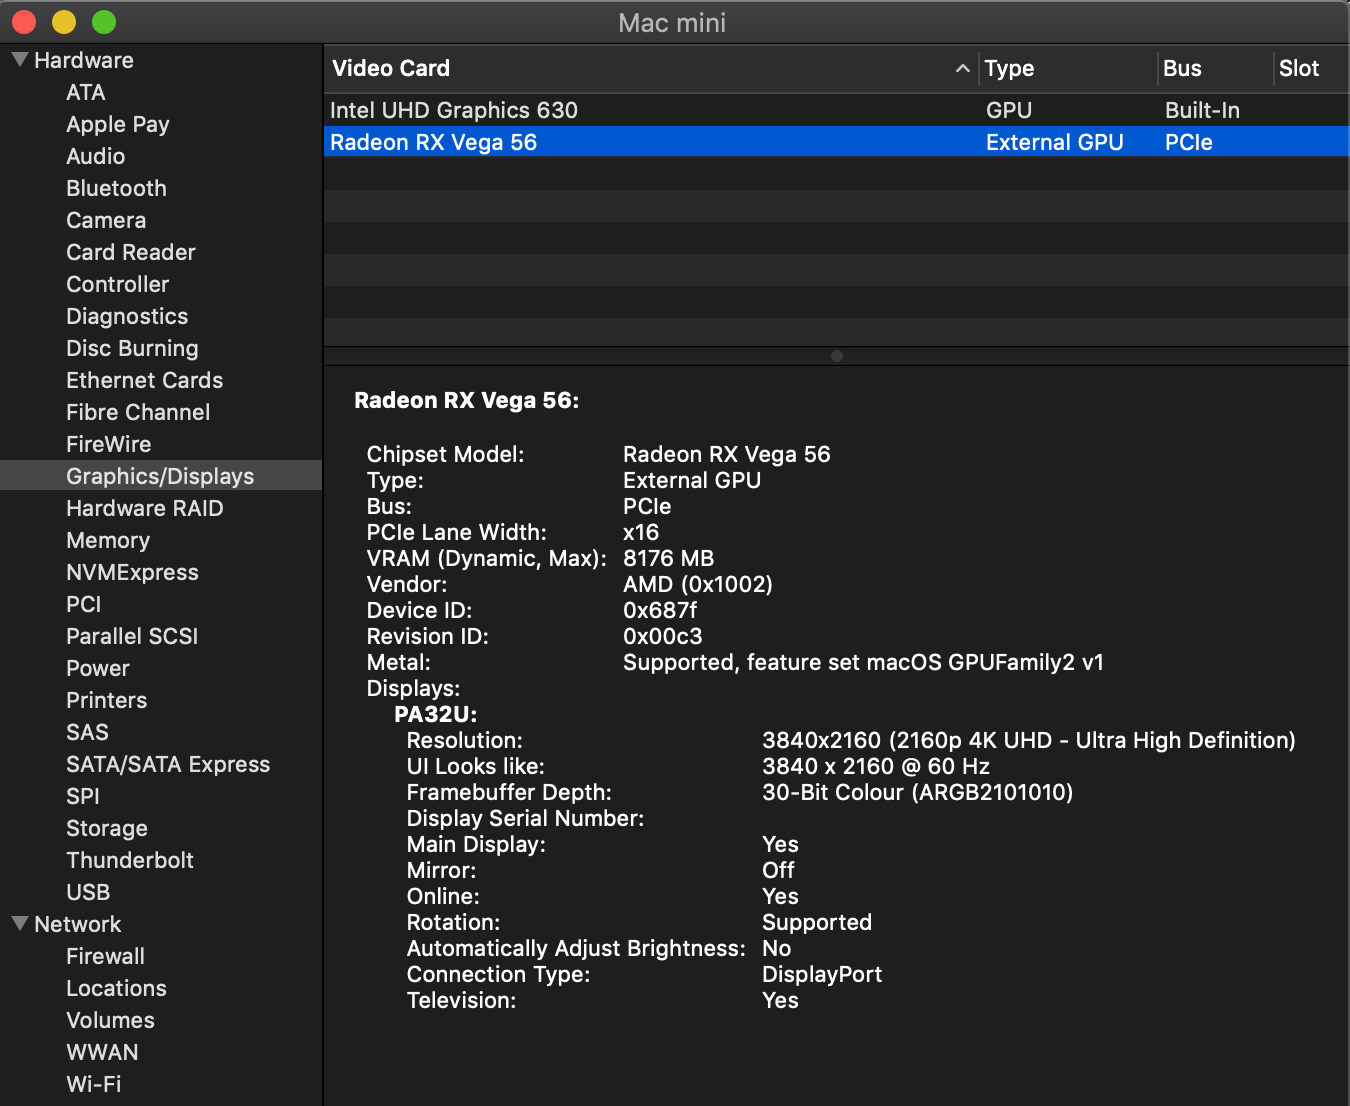Click the yellow minimize window button

click(64, 22)
